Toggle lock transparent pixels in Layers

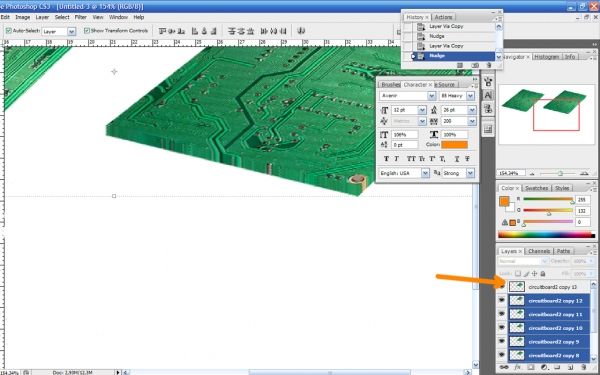518,274
